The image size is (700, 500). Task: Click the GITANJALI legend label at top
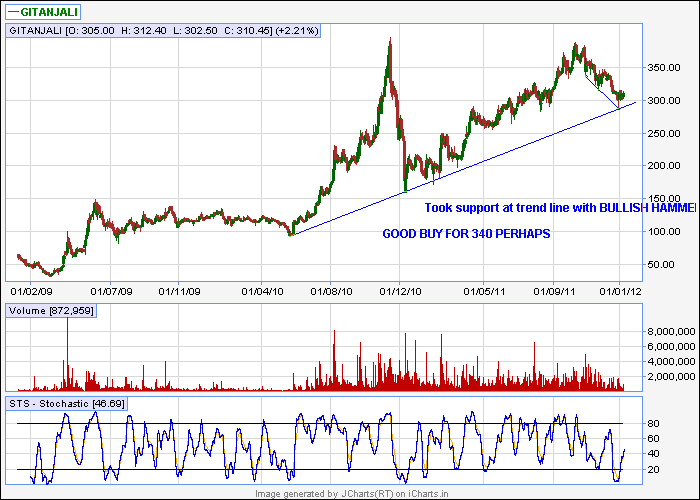43,12
